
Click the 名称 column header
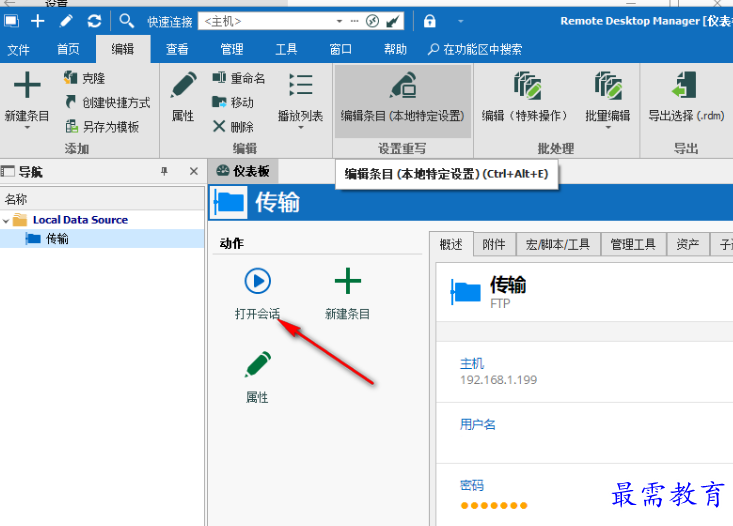pyautogui.click(x=102, y=200)
